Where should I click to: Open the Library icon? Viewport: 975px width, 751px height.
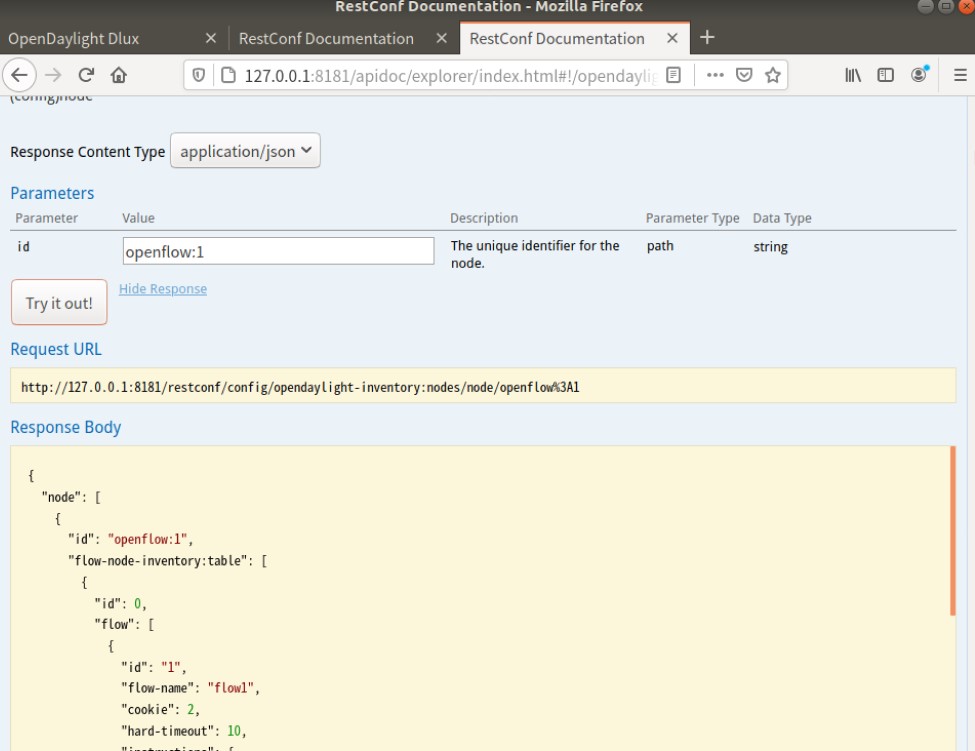(853, 75)
